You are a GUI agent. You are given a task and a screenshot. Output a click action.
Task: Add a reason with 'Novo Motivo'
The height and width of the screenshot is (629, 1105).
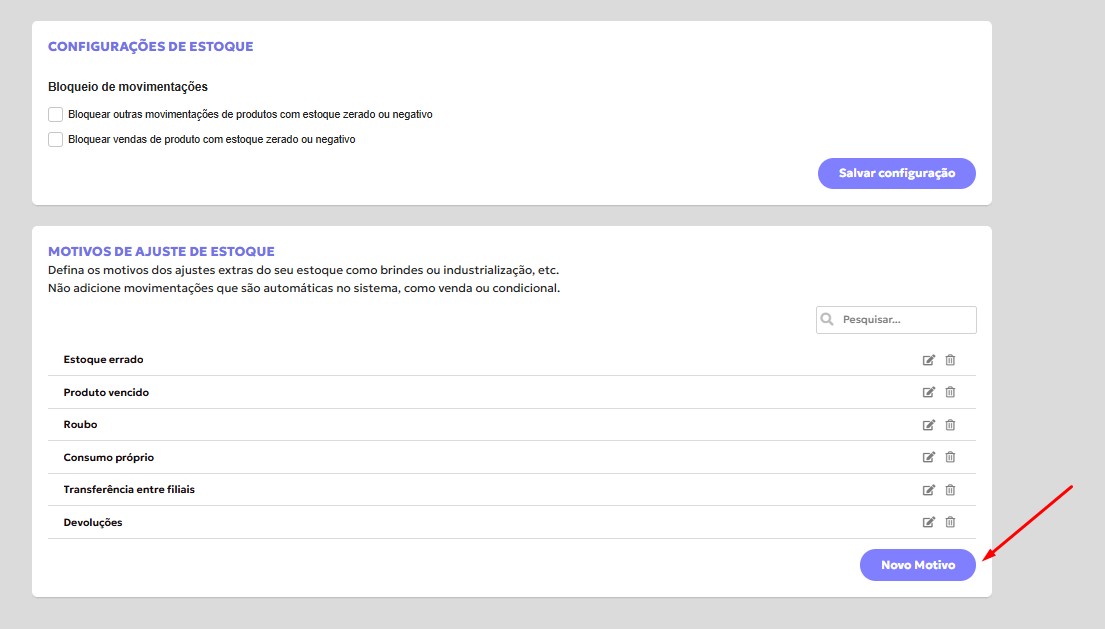(x=917, y=565)
